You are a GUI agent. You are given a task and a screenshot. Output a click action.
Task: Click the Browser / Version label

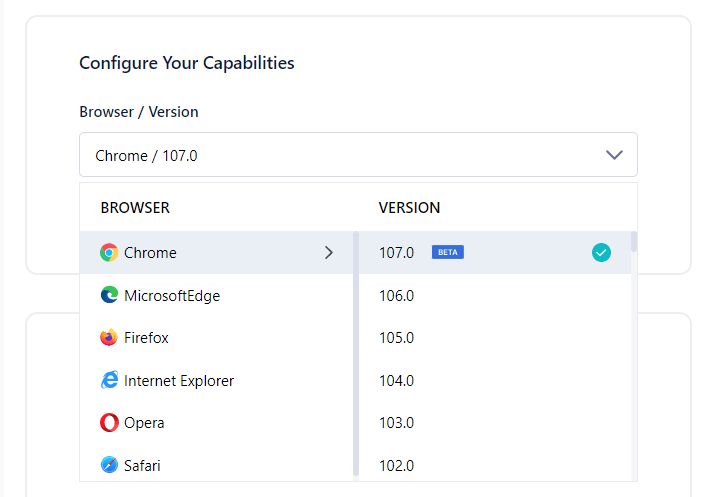tap(139, 111)
